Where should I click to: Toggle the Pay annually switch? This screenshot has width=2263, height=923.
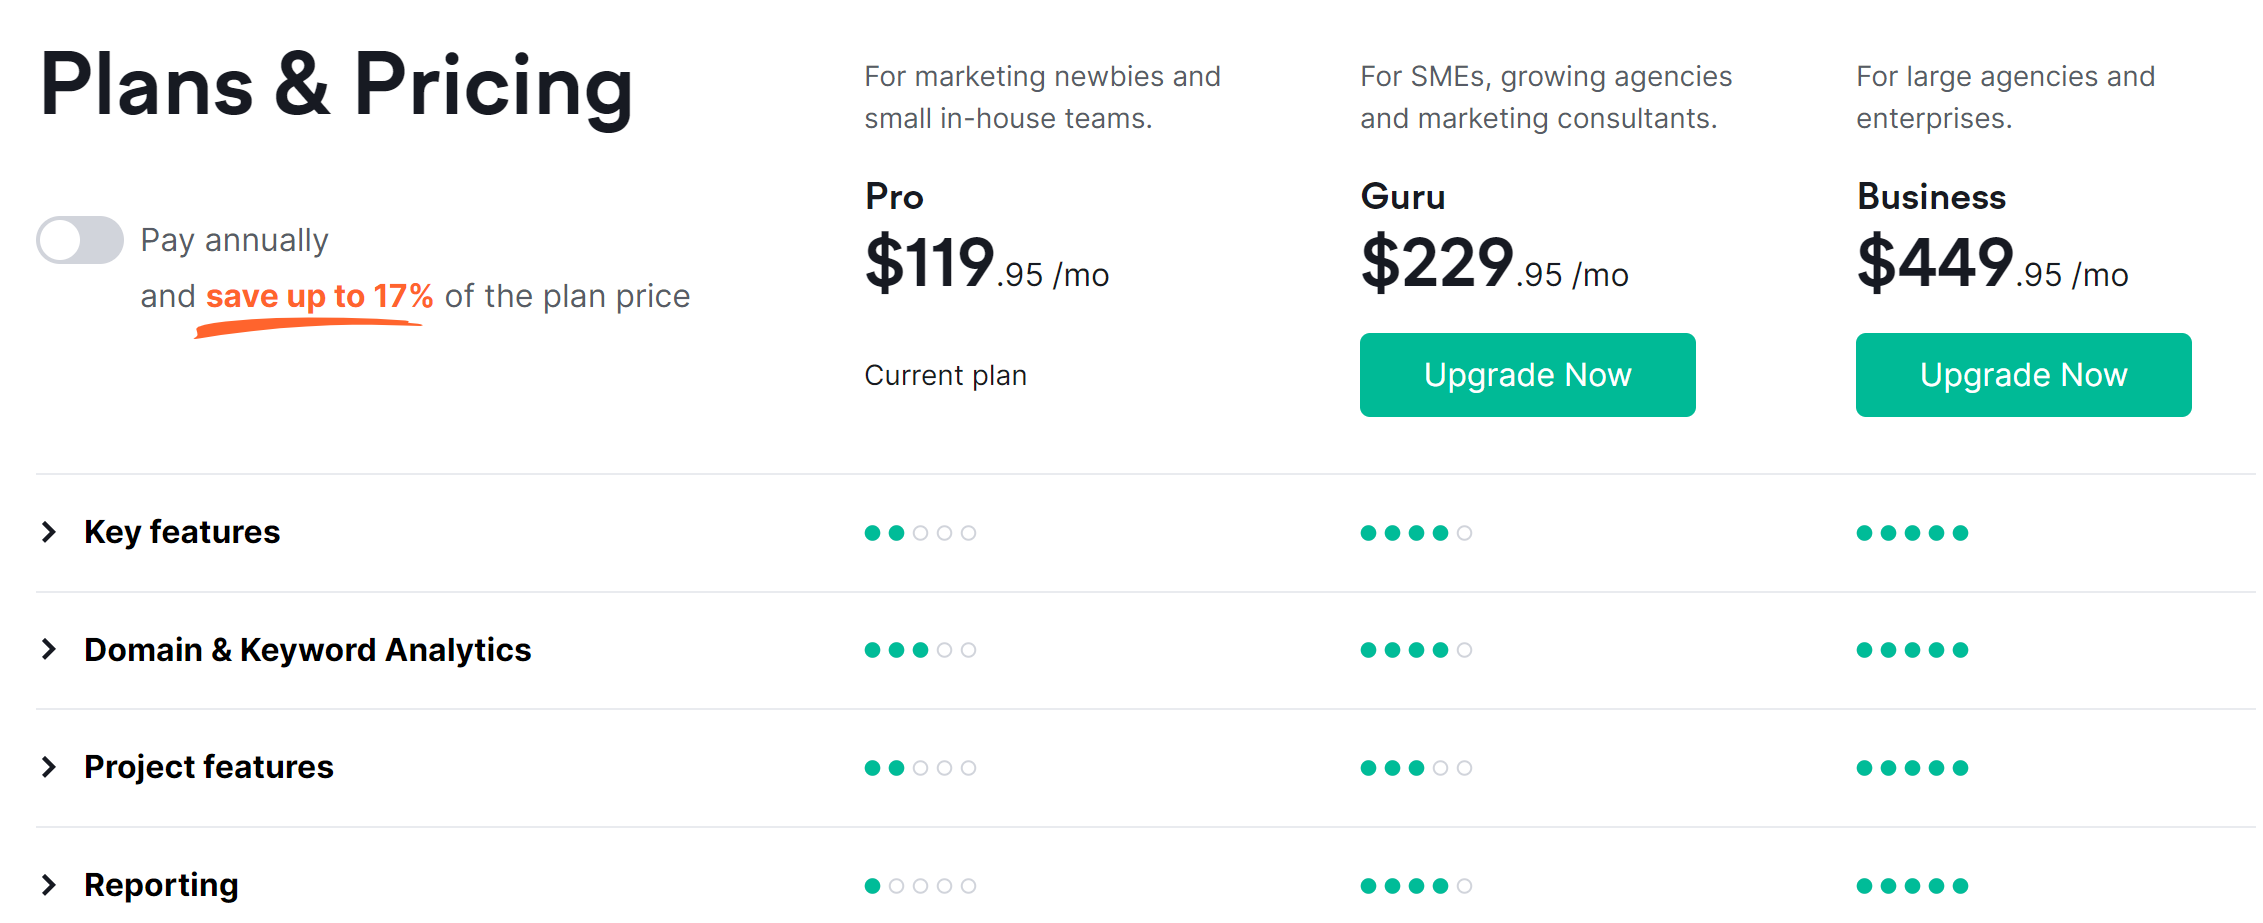(x=80, y=240)
